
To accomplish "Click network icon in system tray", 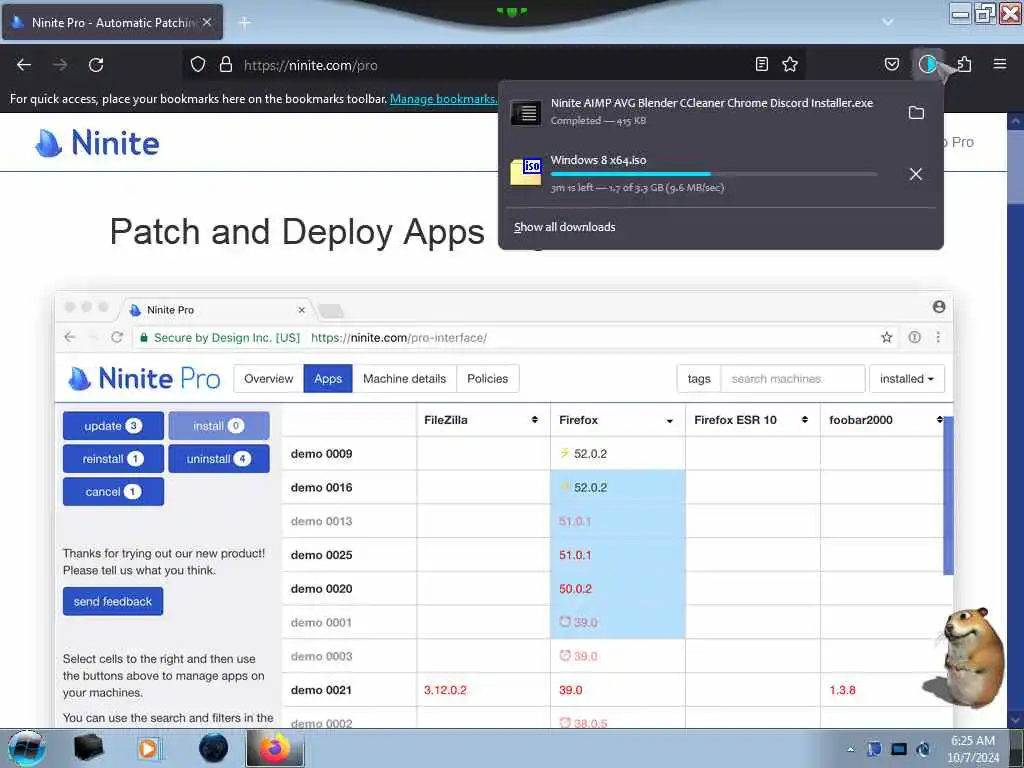I will 899,749.
